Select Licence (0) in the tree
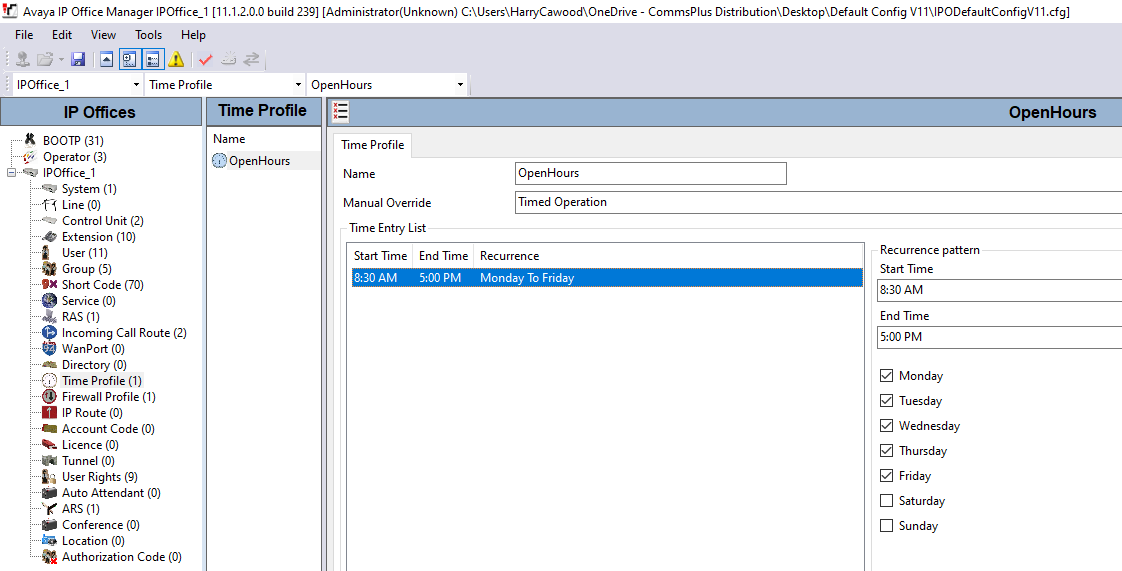1122x571 pixels. click(x=90, y=445)
